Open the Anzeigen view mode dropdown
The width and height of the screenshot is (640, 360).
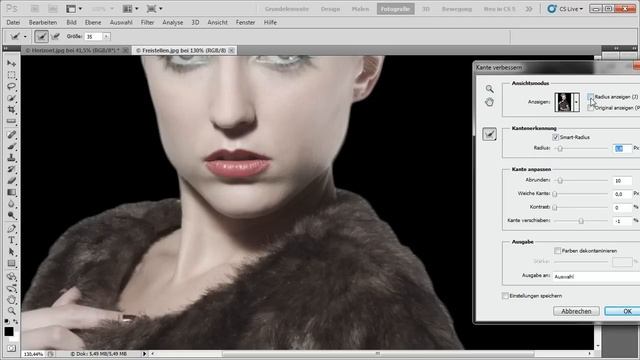(576, 102)
